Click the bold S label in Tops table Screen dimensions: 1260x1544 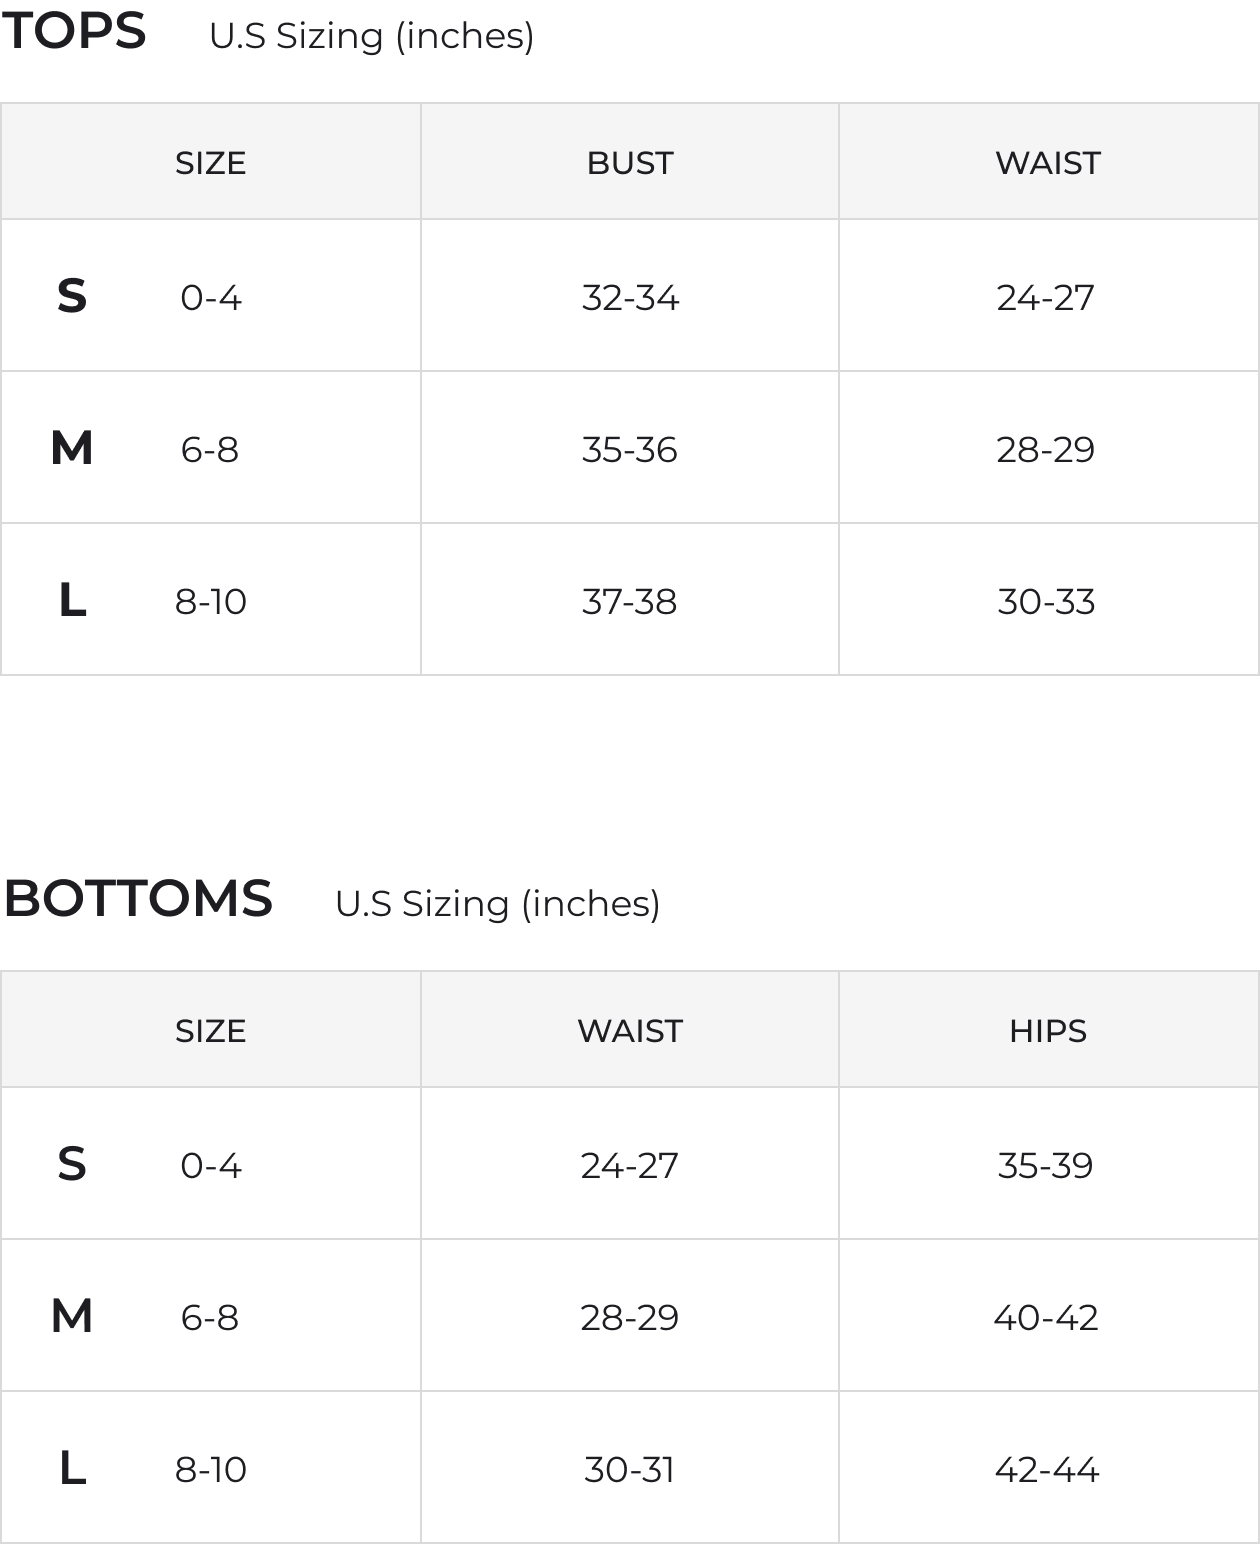click(x=72, y=297)
